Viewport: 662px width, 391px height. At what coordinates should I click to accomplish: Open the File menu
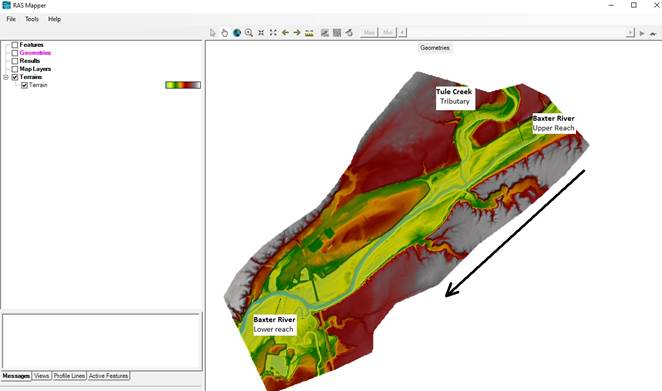[x=11, y=19]
